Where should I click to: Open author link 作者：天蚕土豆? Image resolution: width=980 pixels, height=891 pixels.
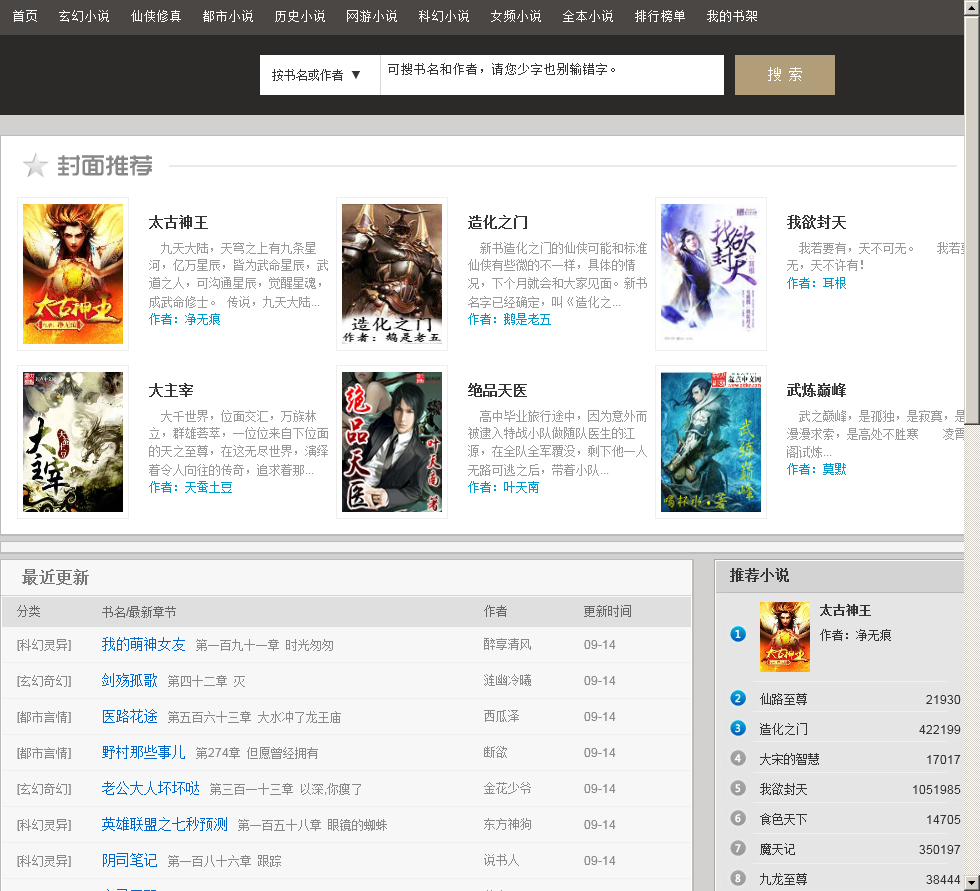click(190, 487)
